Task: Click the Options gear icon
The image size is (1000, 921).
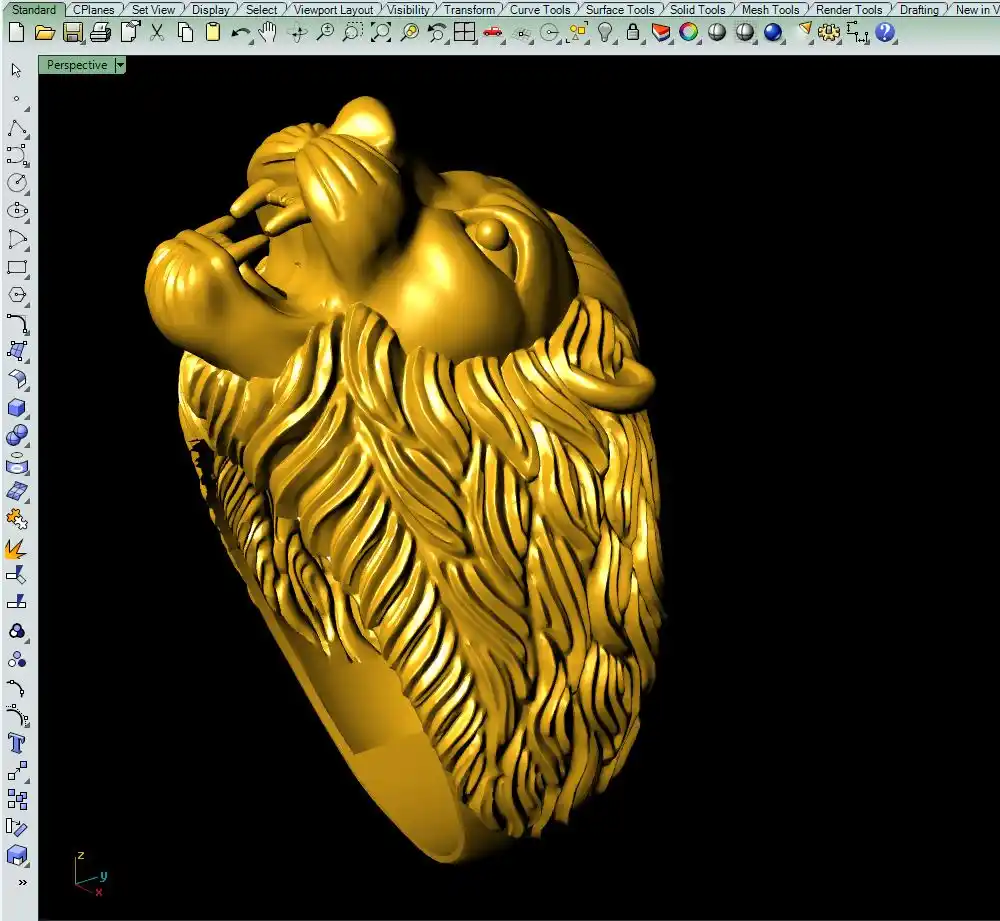Action: (829, 32)
